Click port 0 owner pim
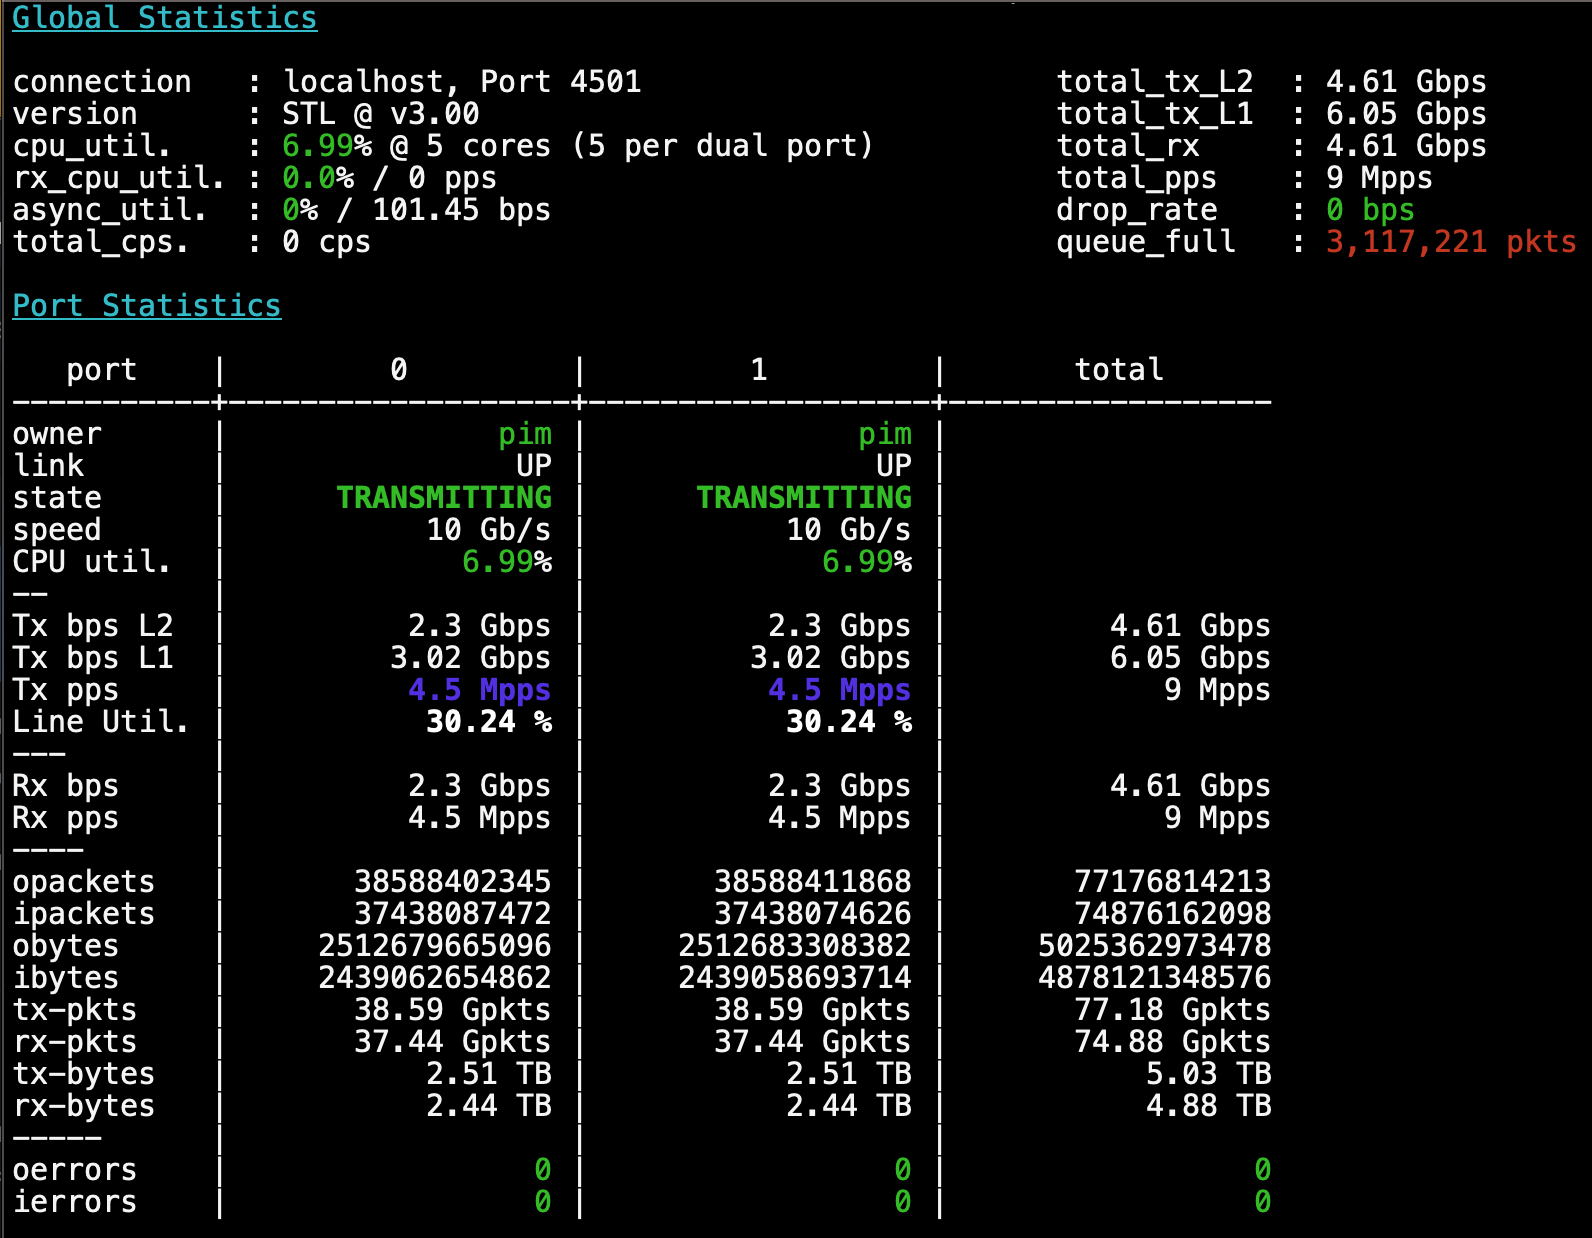The width and height of the screenshot is (1592, 1238). 524,434
